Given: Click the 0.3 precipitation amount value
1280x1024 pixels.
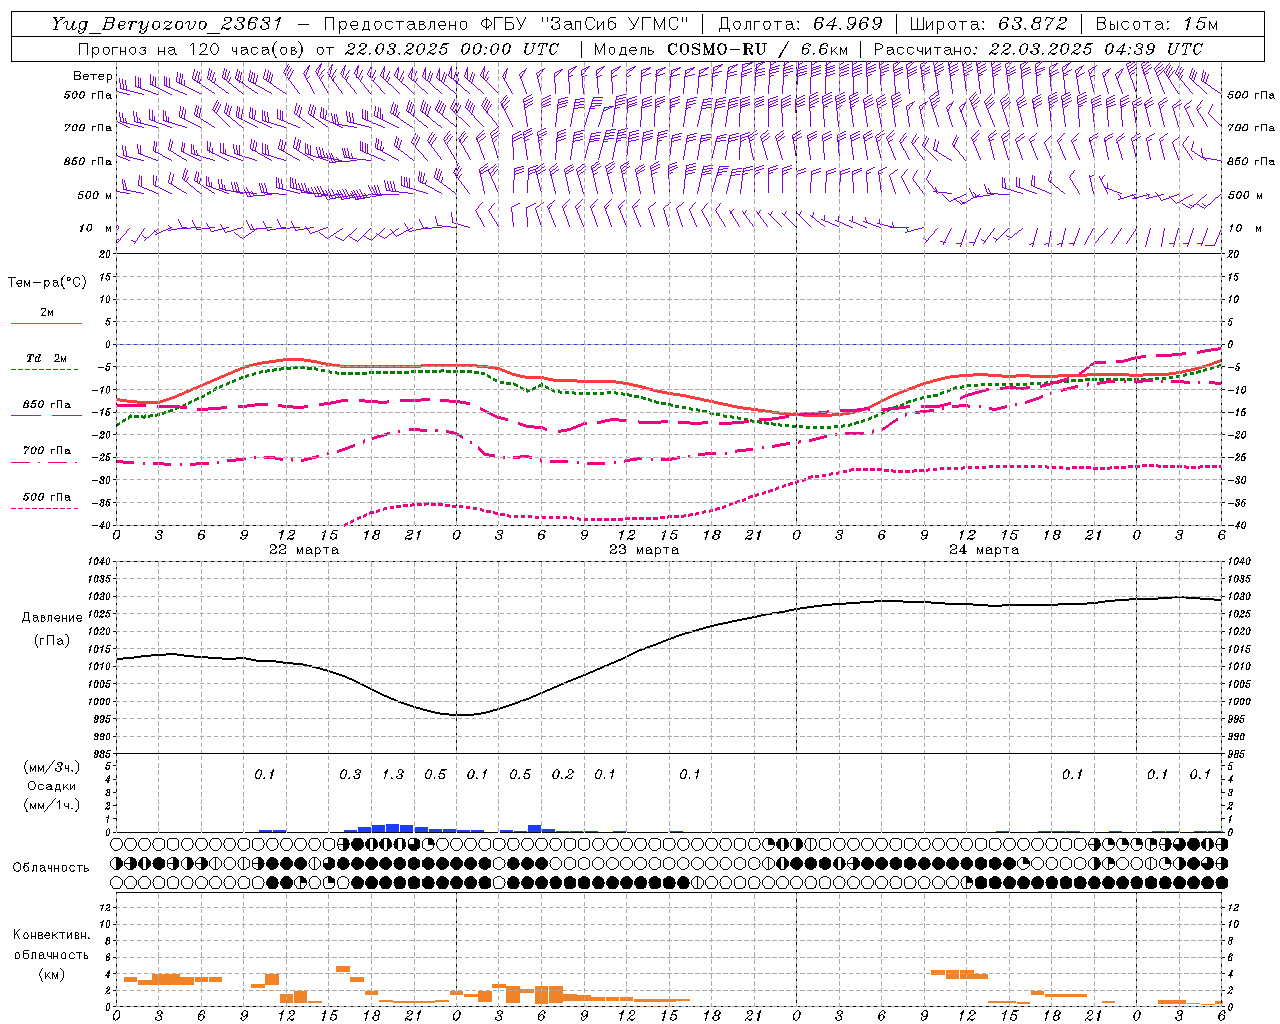Looking at the screenshot, I should [x=350, y=775].
